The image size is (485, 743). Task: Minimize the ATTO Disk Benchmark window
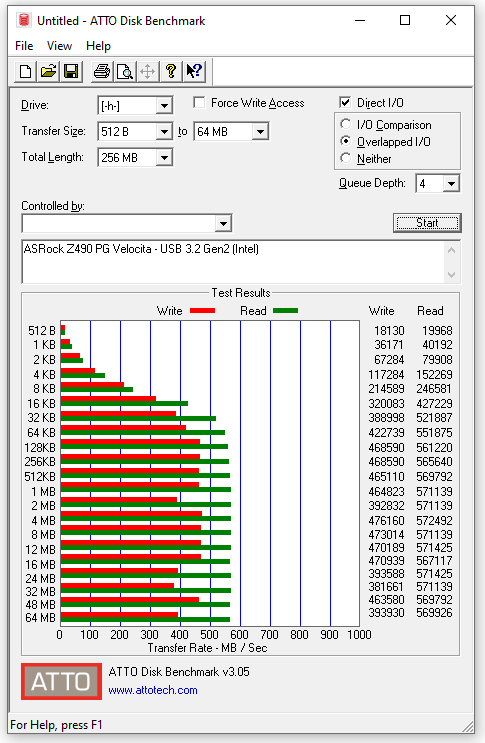coord(360,20)
